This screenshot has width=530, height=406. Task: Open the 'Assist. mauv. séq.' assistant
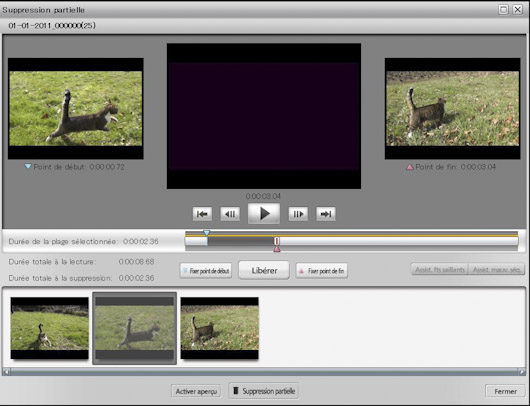point(497,269)
